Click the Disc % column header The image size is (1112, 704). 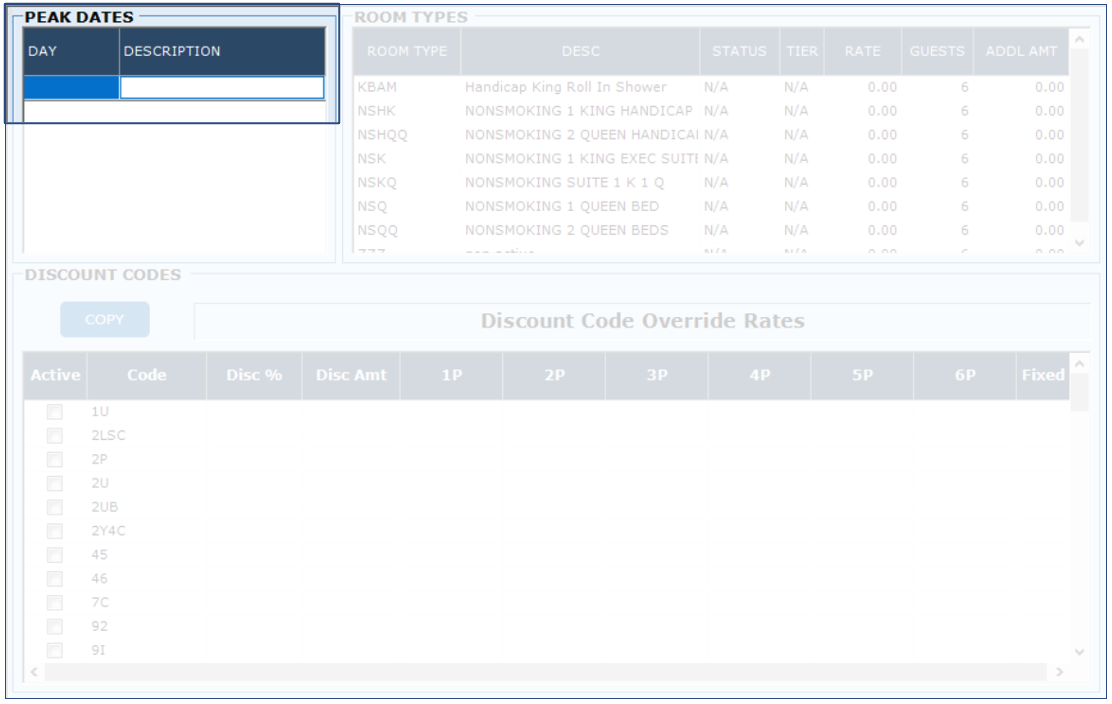coord(254,375)
